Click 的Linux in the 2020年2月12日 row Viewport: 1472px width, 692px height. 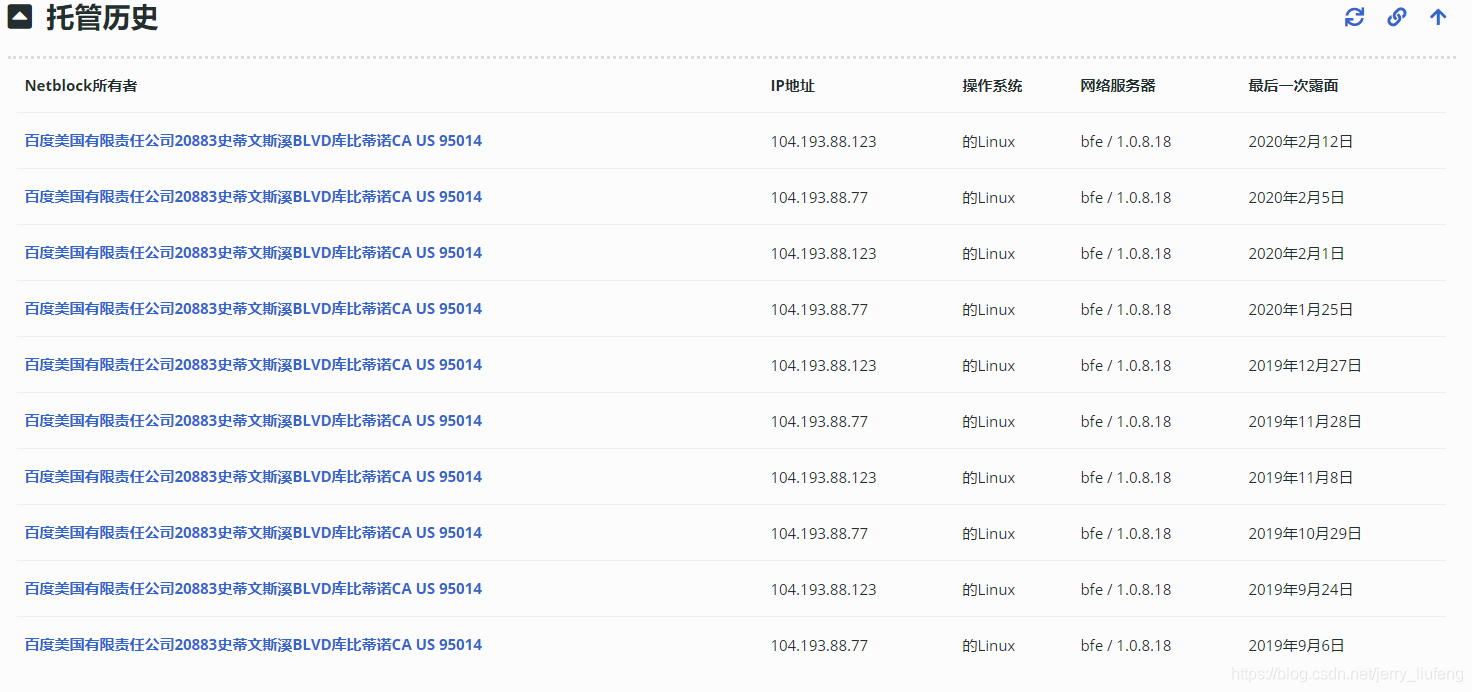989,142
